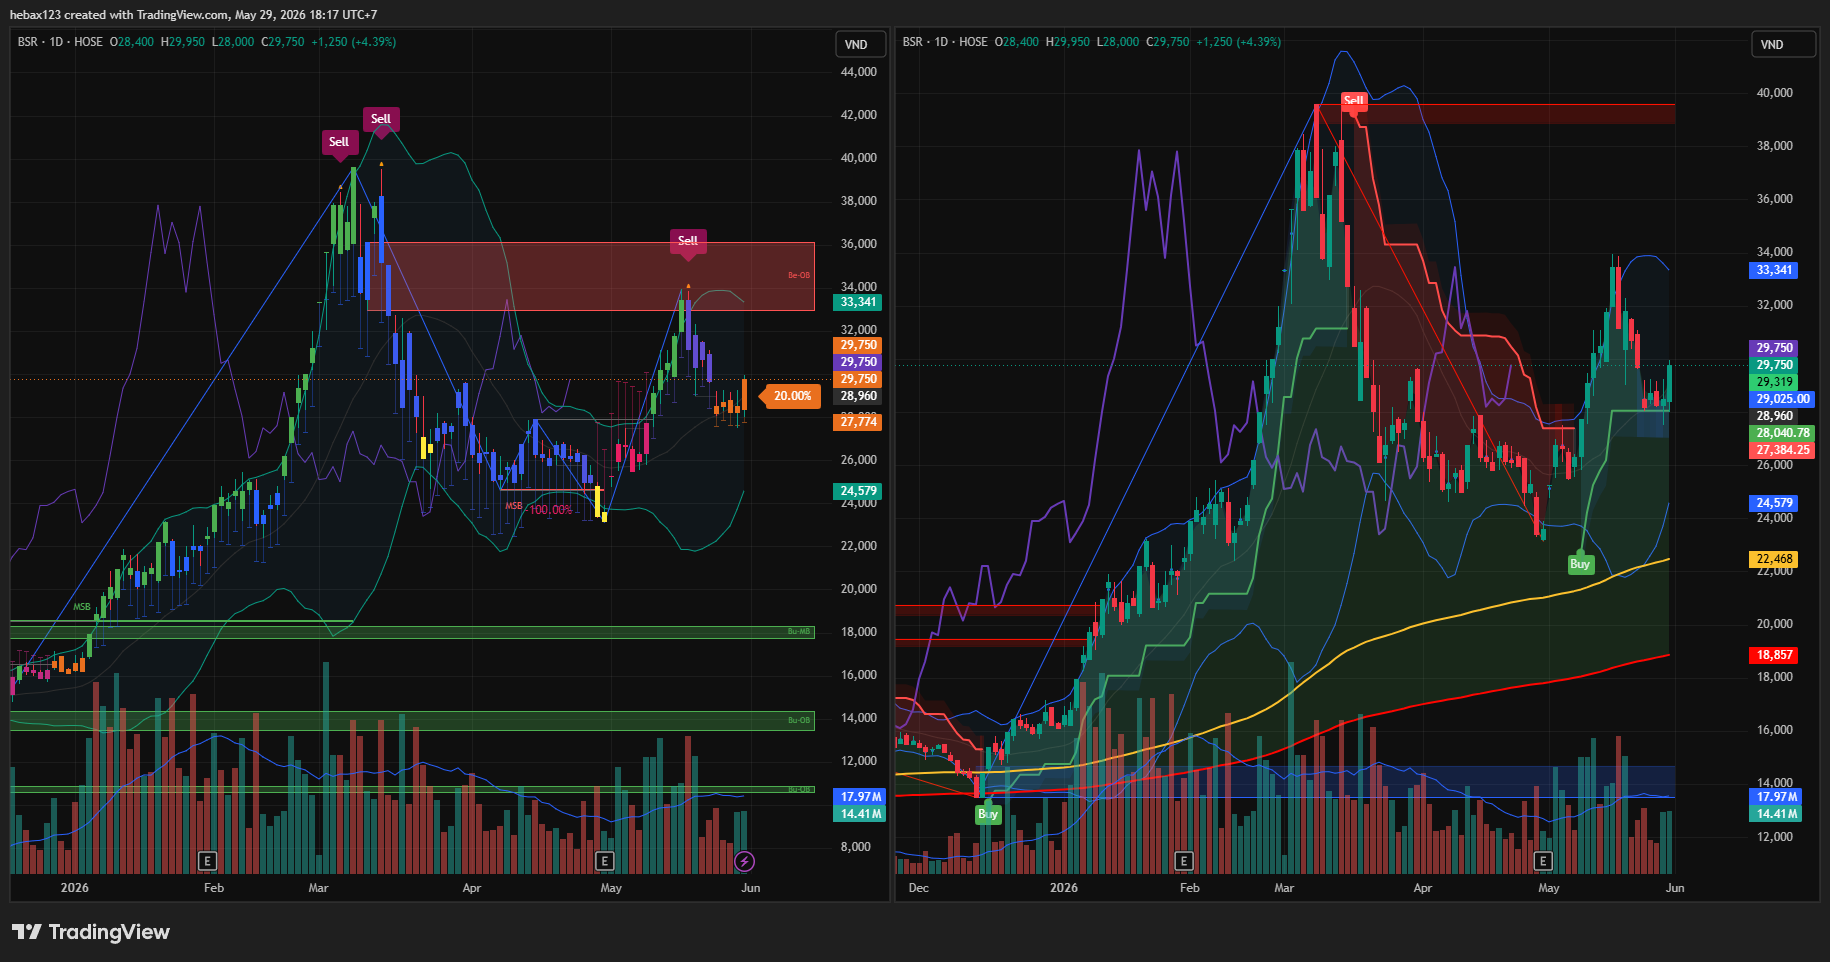The width and height of the screenshot is (1830, 962).
Task: Click the blue 33,341 price label on right chart
Action: [1775, 270]
